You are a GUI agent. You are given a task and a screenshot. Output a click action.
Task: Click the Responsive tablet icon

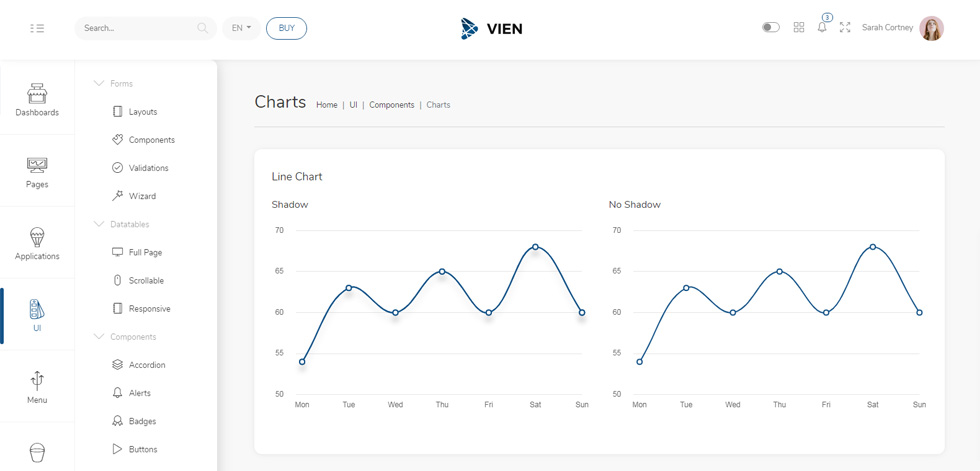117,309
